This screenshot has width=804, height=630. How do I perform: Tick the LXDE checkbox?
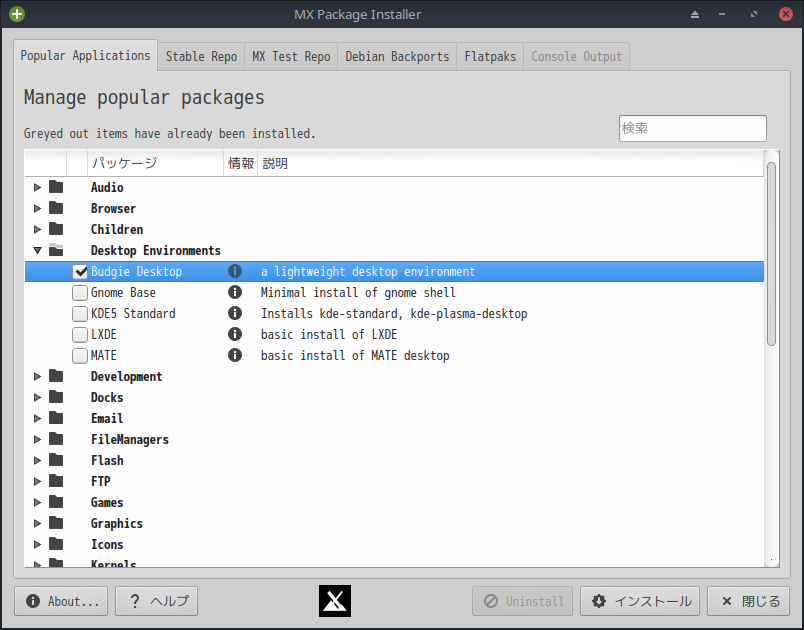click(x=80, y=335)
